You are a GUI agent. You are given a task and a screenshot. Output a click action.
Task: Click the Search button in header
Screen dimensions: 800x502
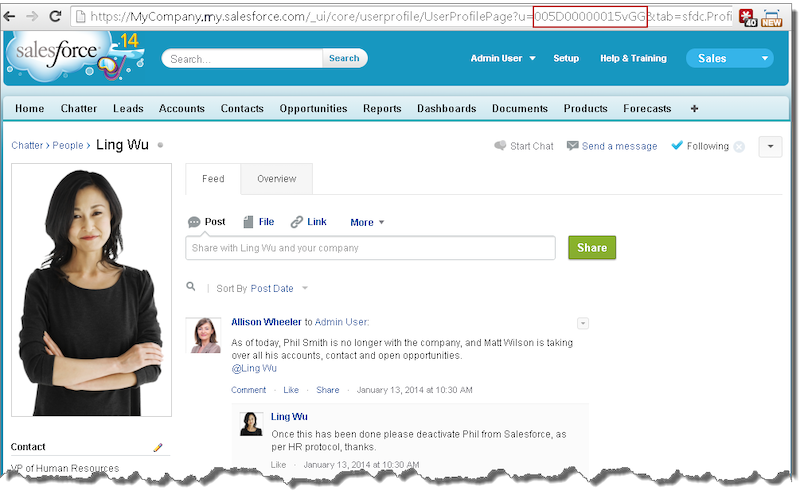344,58
